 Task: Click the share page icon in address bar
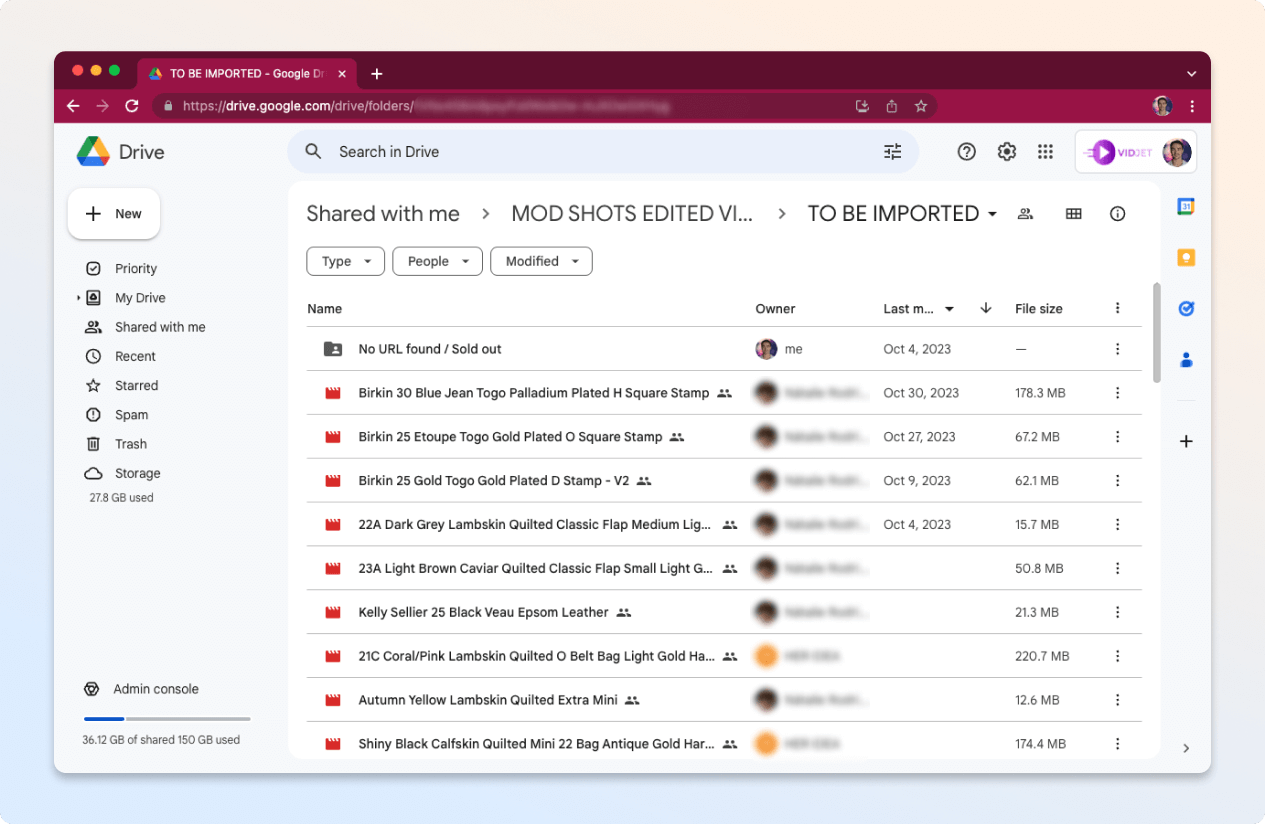[x=891, y=105]
